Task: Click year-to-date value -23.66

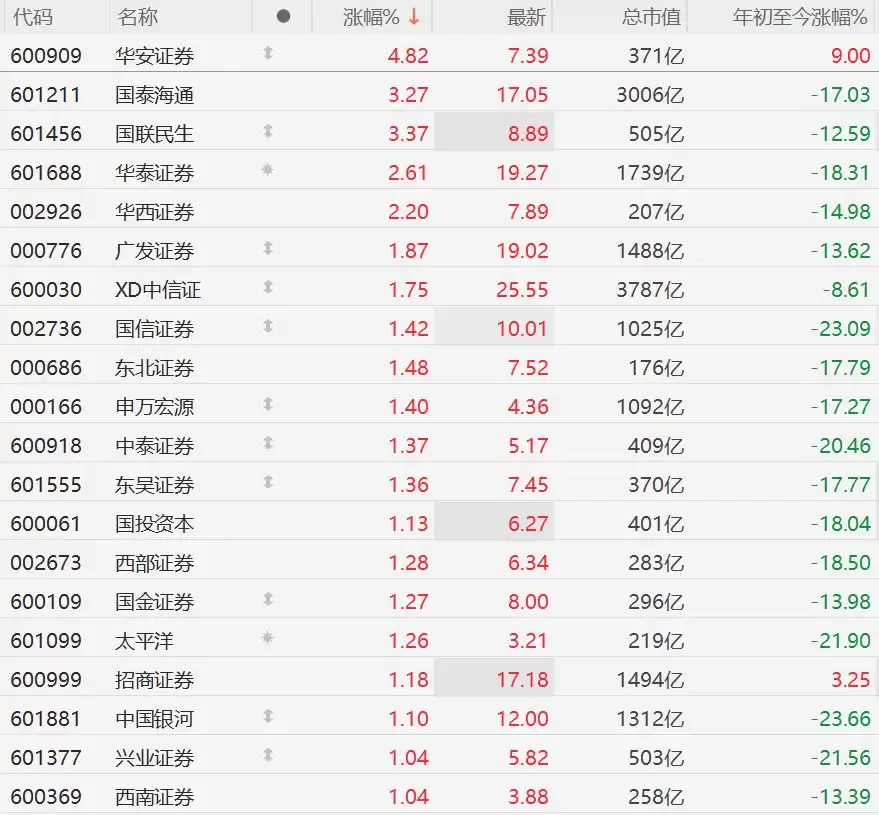Action: coord(840,719)
